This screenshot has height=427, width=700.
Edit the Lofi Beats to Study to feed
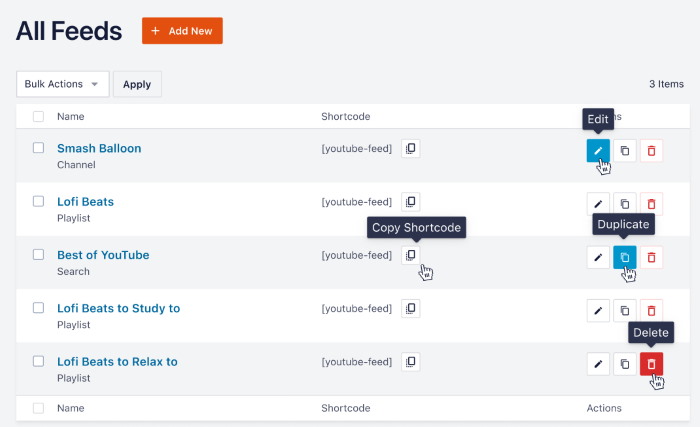click(597, 310)
